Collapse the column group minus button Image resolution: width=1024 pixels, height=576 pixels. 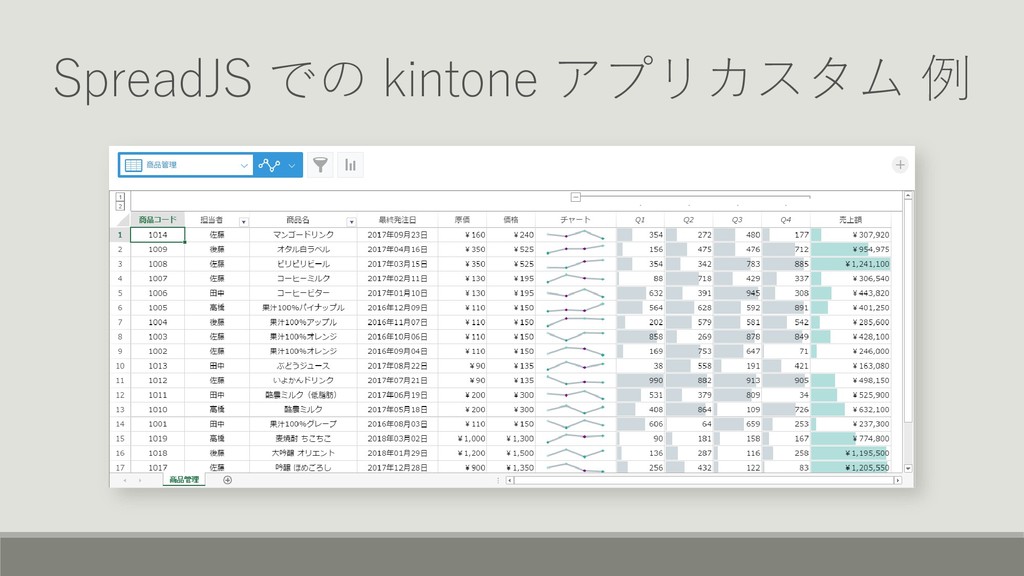575,197
